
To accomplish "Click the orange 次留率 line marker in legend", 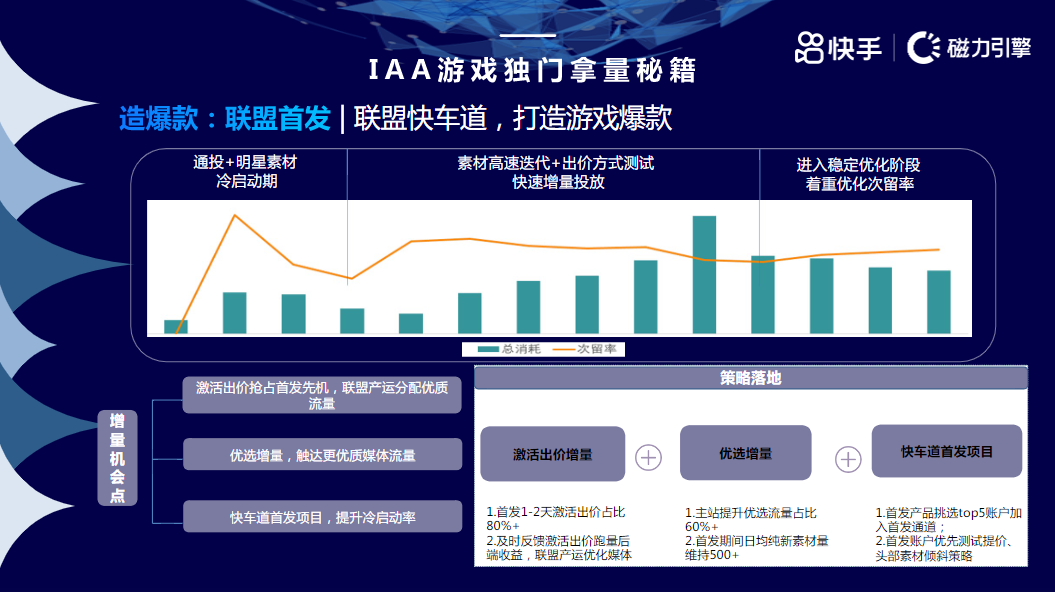I will [x=564, y=348].
